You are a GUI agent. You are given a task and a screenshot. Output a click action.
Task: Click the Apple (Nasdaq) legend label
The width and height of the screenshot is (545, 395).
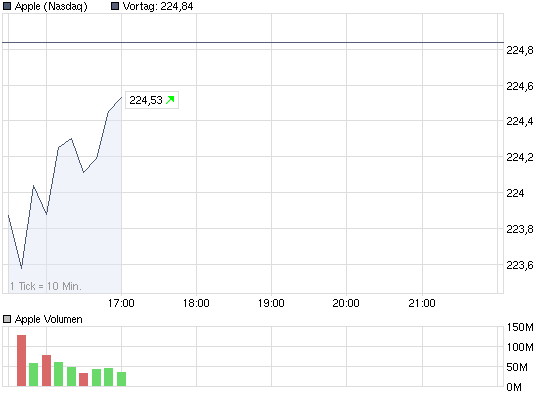pos(51,7)
